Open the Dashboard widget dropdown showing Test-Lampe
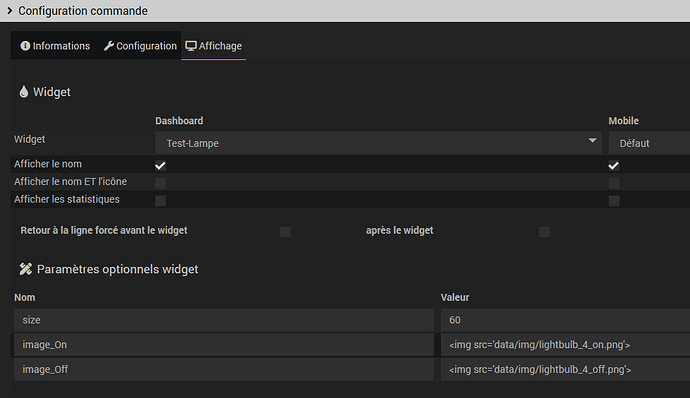 tap(378, 143)
